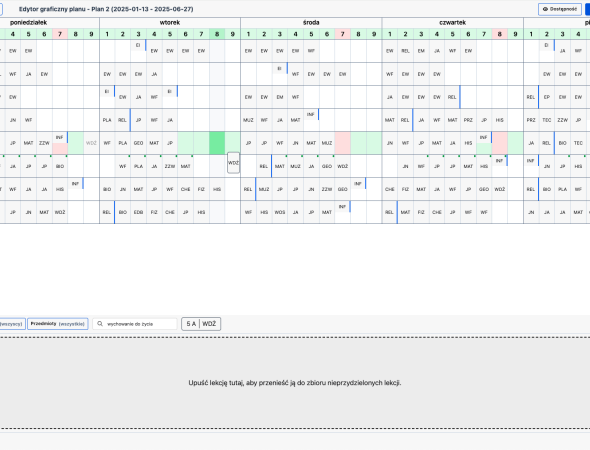Viewport: 590px width, 450px height.
Task: Select the wtorek day header
Action: tap(170, 23)
